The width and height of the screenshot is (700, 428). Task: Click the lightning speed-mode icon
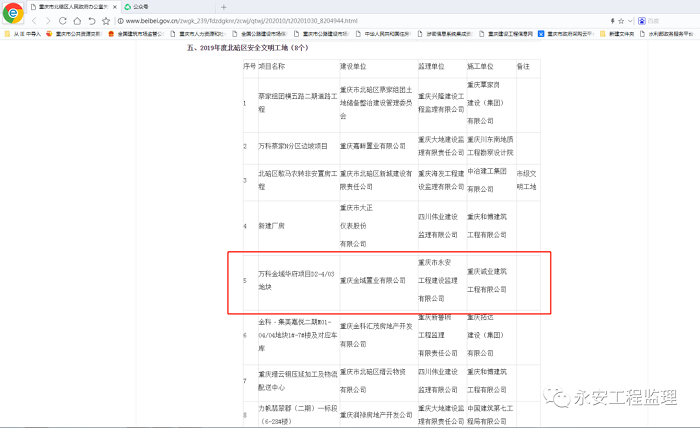[x=612, y=21]
